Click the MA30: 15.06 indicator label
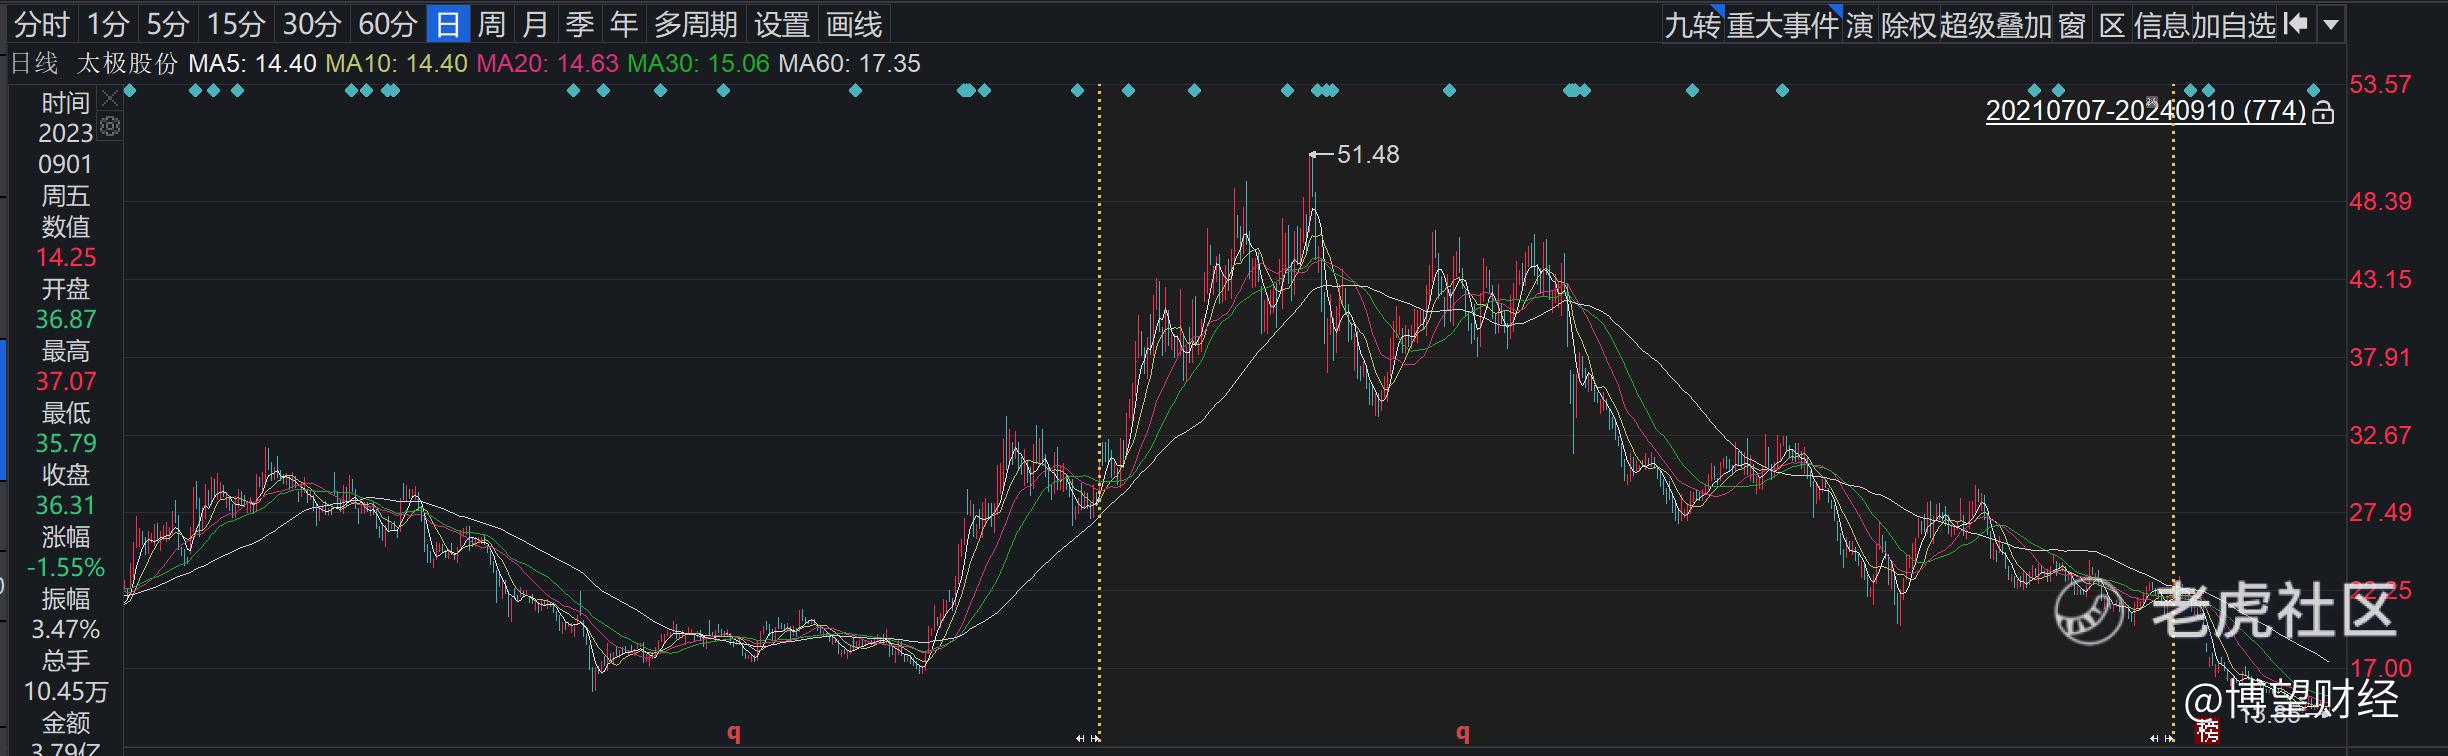The image size is (2448, 756). pyautogui.click(x=699, y=64)
